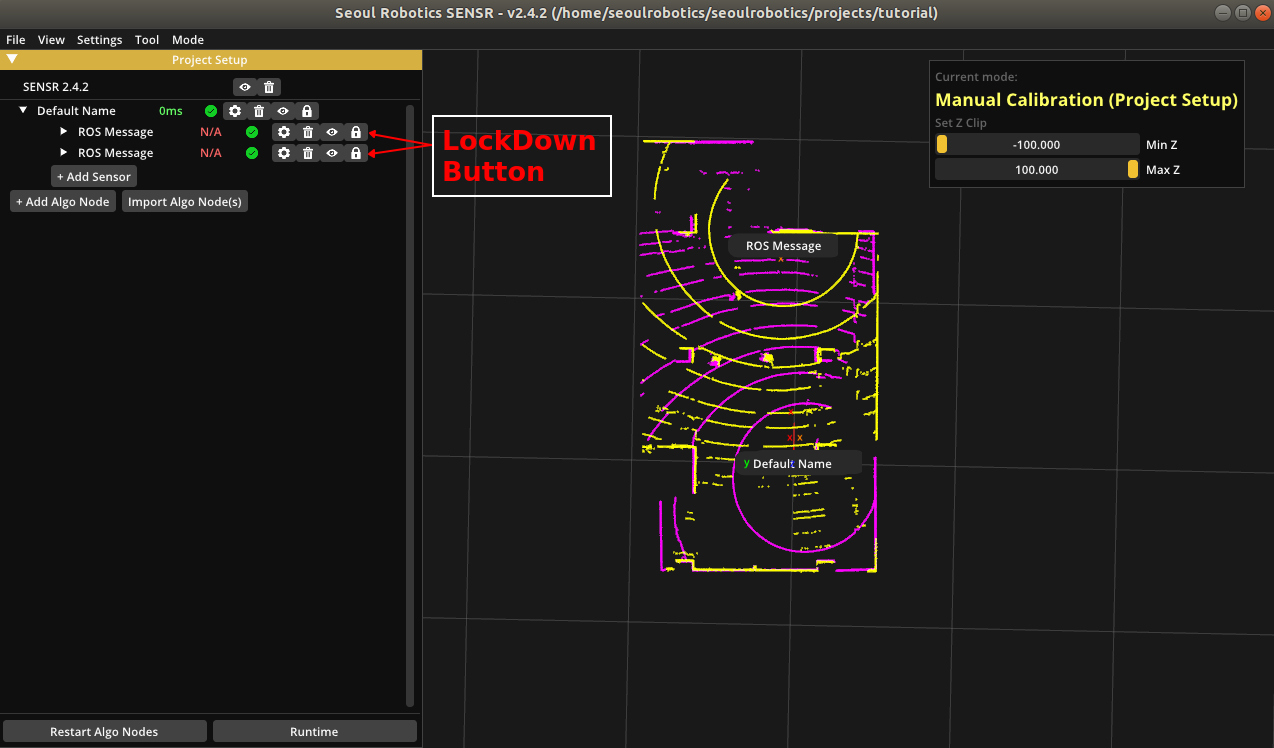The height and width of the screenshot is (748, 1274).
Task: Click the Manual Calibration (Project Setup) mode text
Action: 1086,100
